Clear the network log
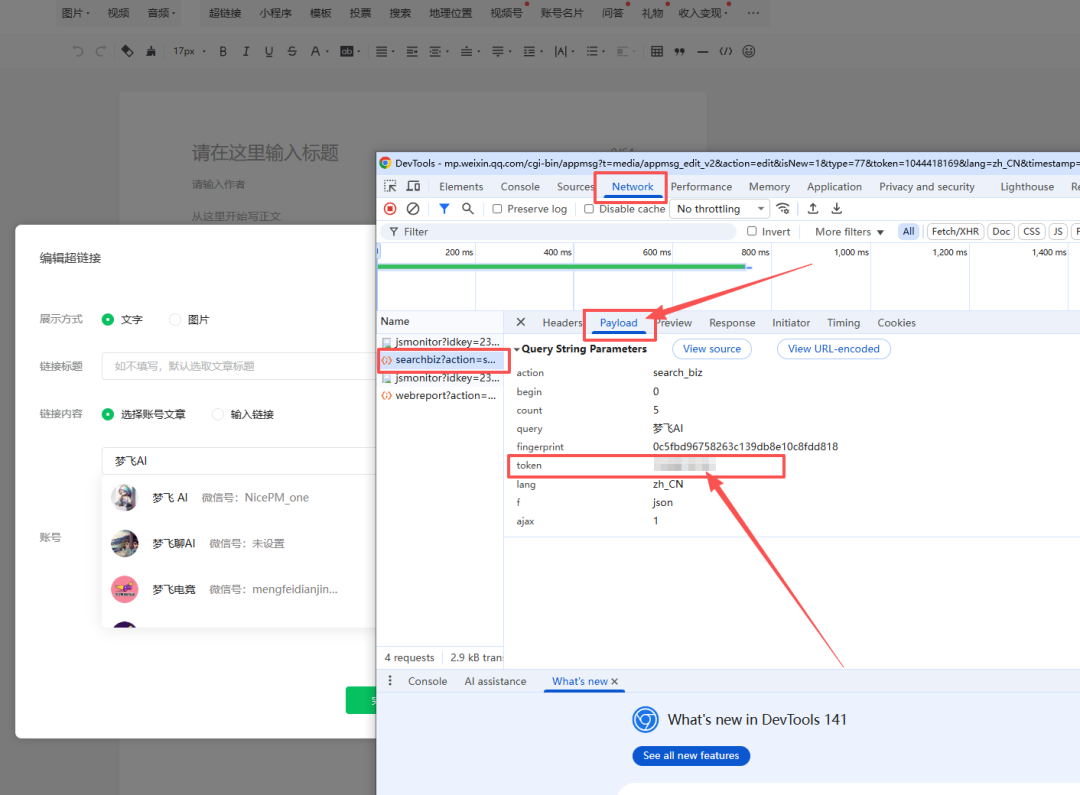 point(413,209)
